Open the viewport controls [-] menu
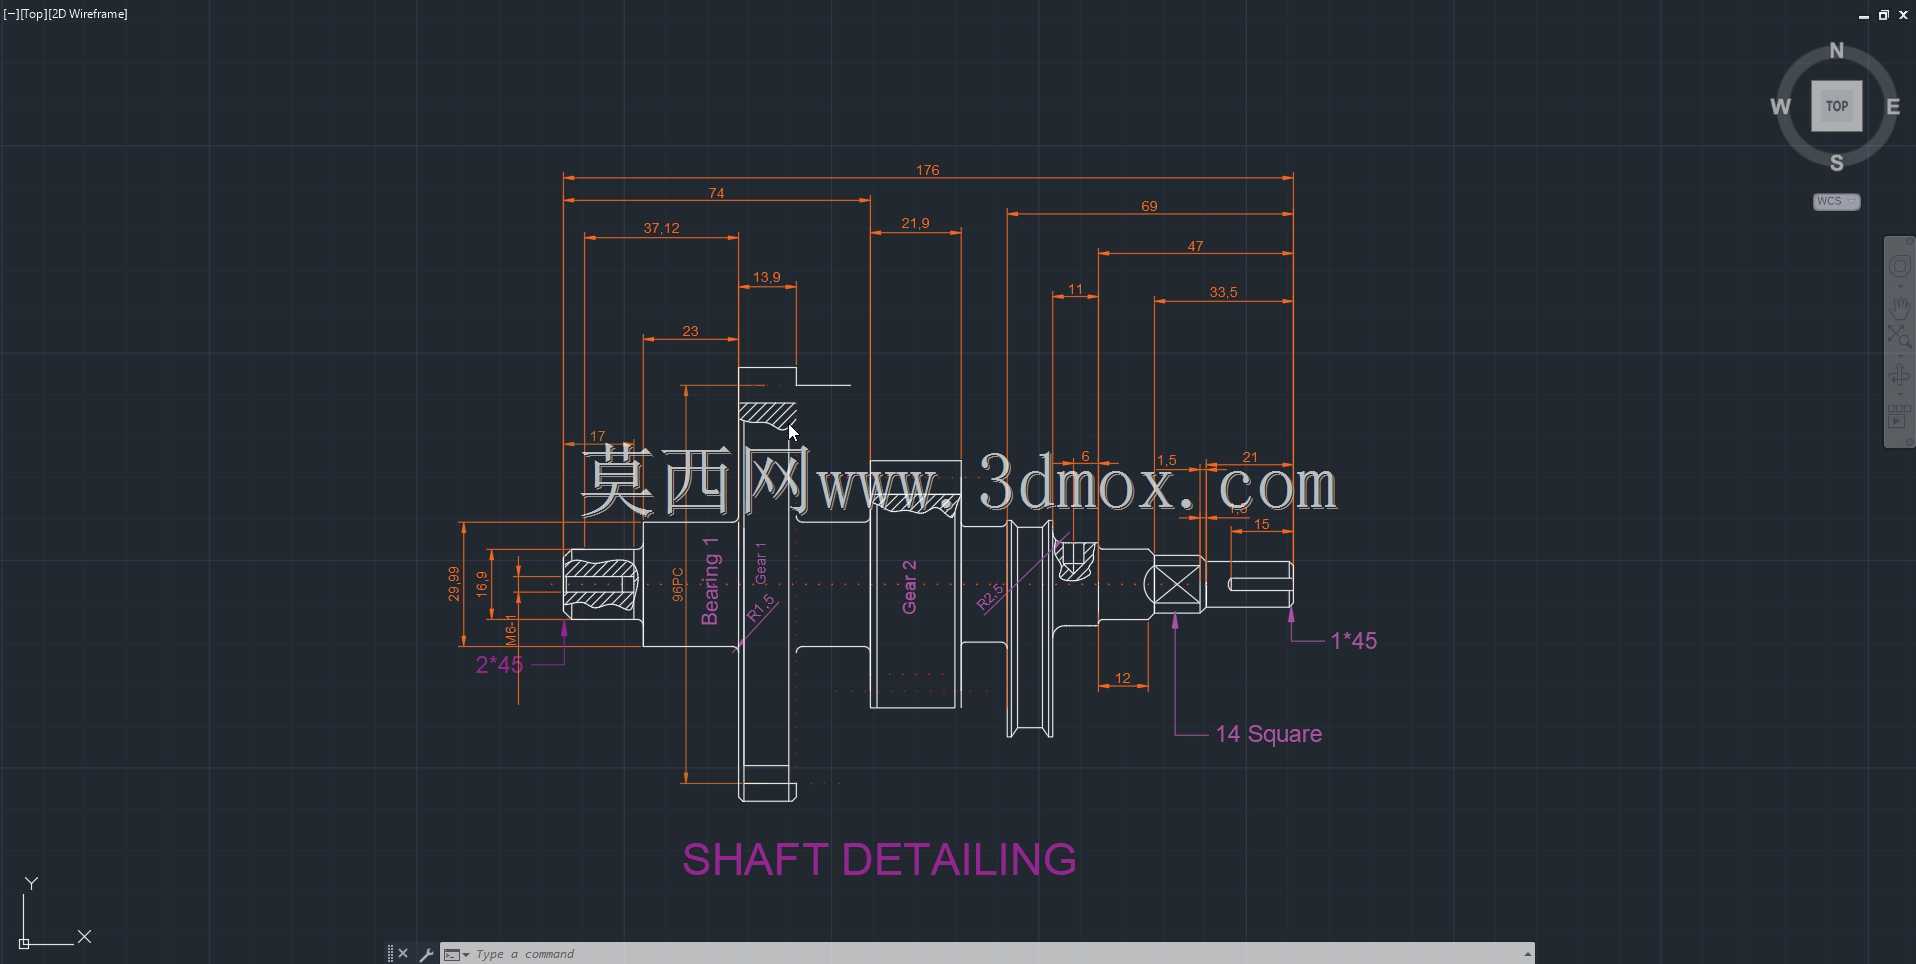 (11, 14)
